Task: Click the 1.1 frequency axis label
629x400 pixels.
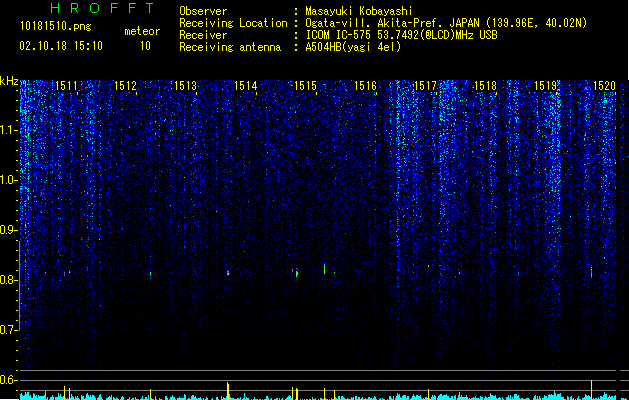Action: coord(9,130)
